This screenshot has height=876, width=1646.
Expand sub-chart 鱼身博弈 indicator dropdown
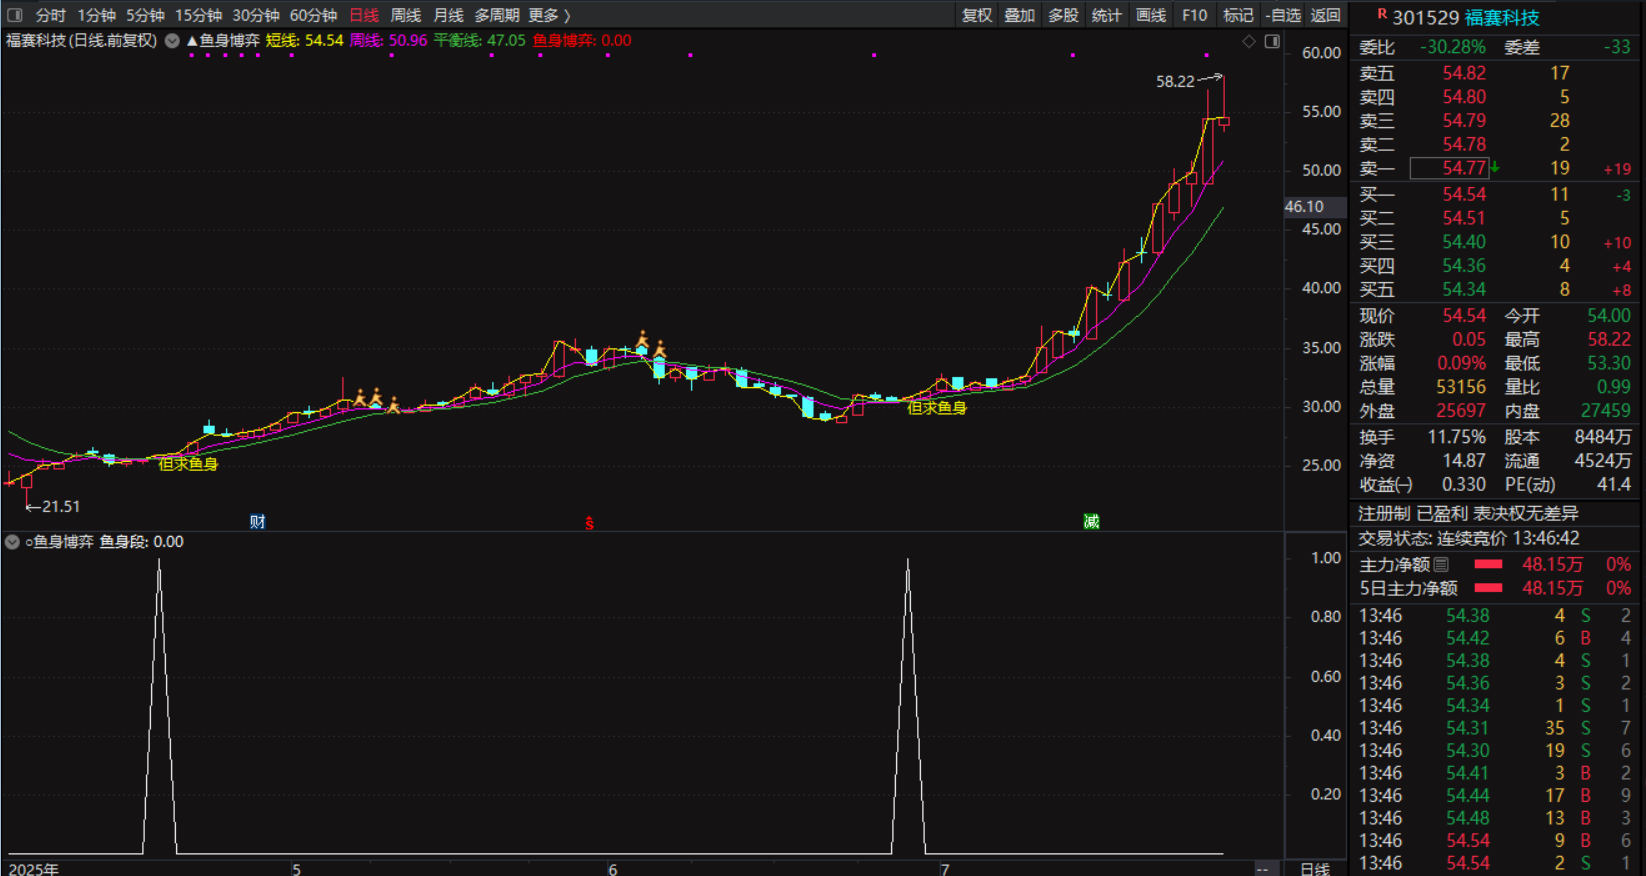(12, 542)
